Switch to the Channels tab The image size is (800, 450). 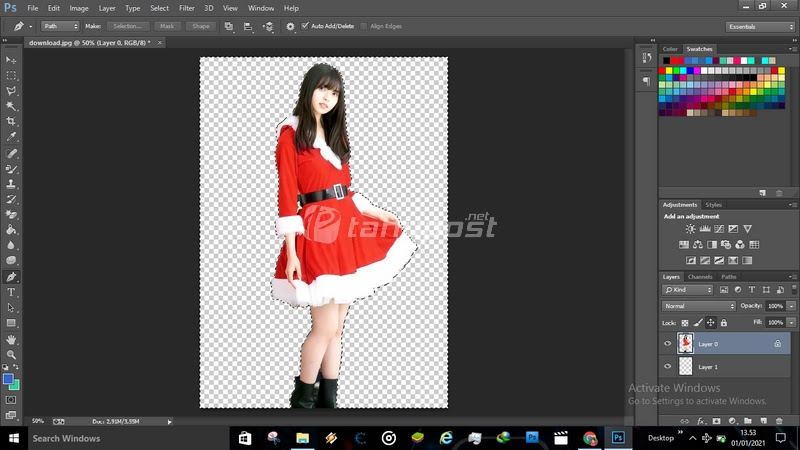point(699,277)
